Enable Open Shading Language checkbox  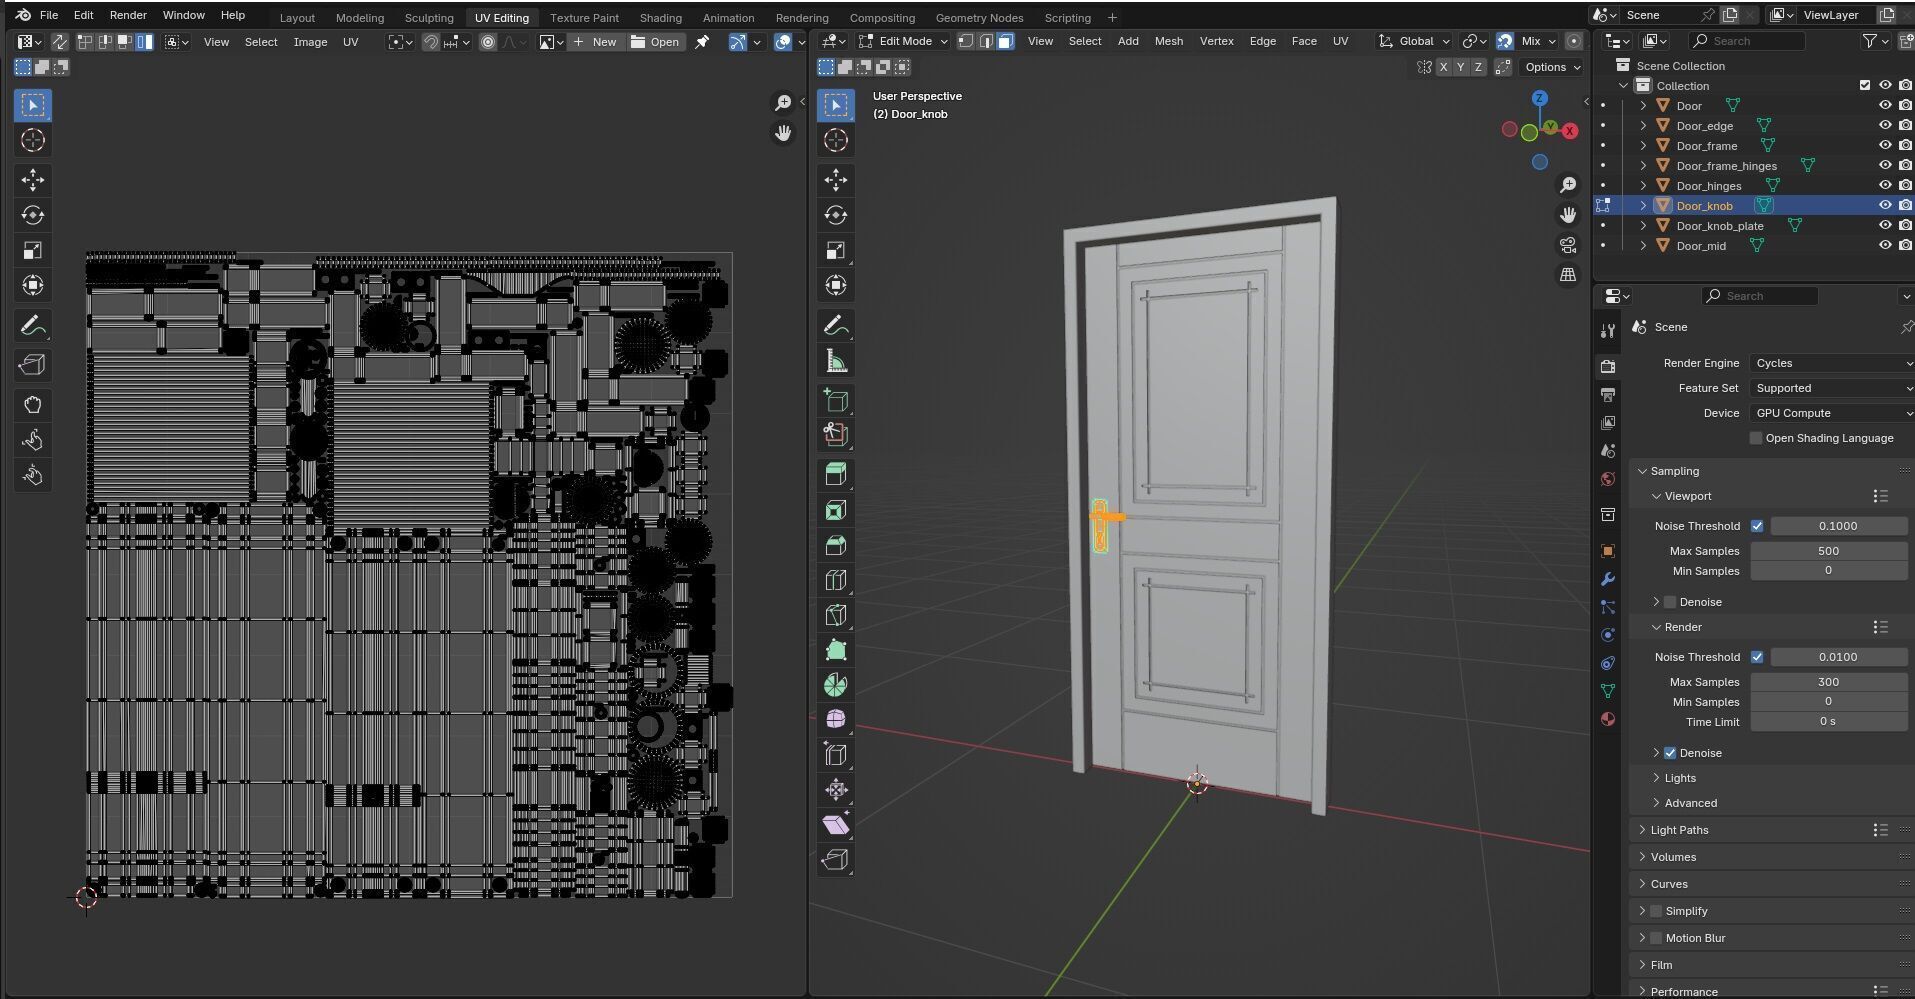[x=1756, y=438]
